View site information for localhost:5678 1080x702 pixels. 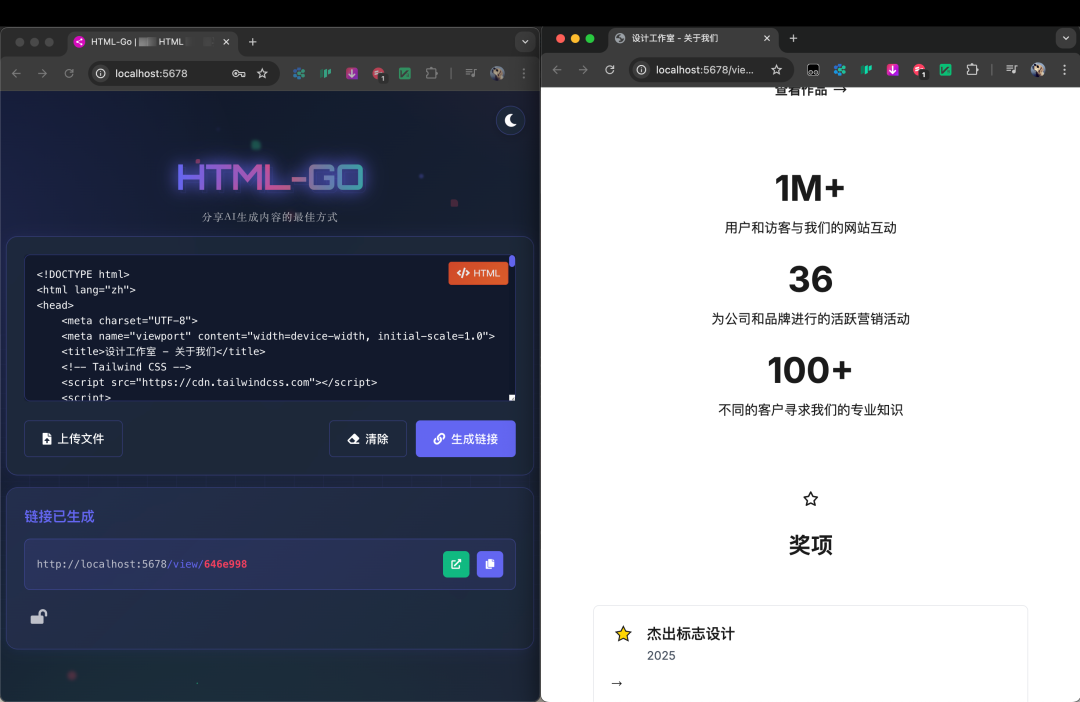[x=101, y=73]
